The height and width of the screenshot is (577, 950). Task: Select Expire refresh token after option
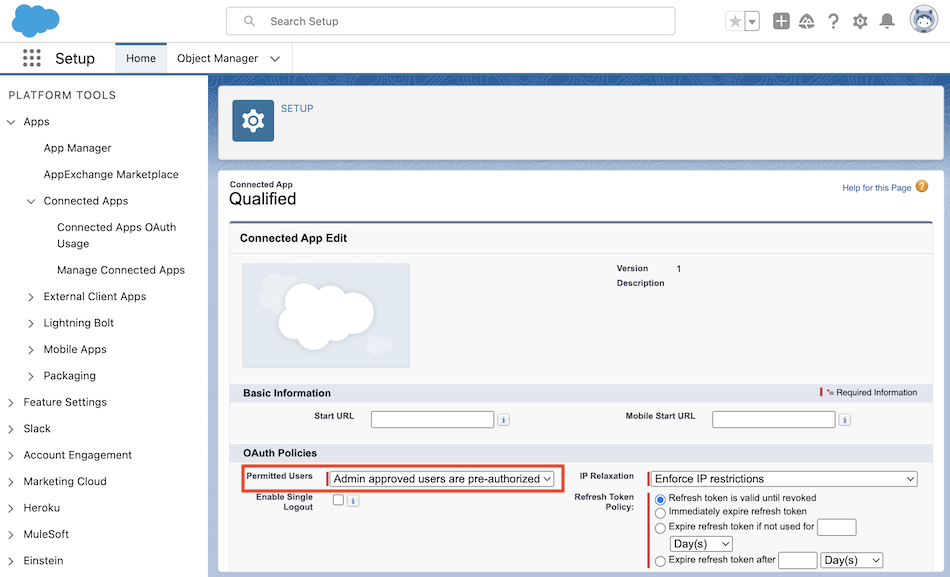pyautogui.click(x=660, y=561)
